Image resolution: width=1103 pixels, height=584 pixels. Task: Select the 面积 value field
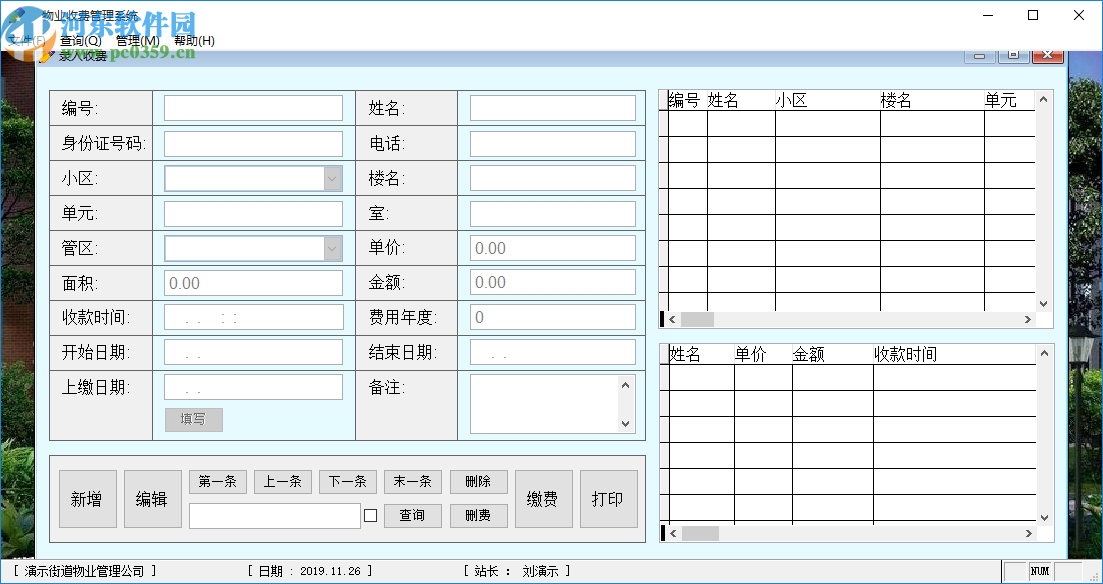point(253,284)
